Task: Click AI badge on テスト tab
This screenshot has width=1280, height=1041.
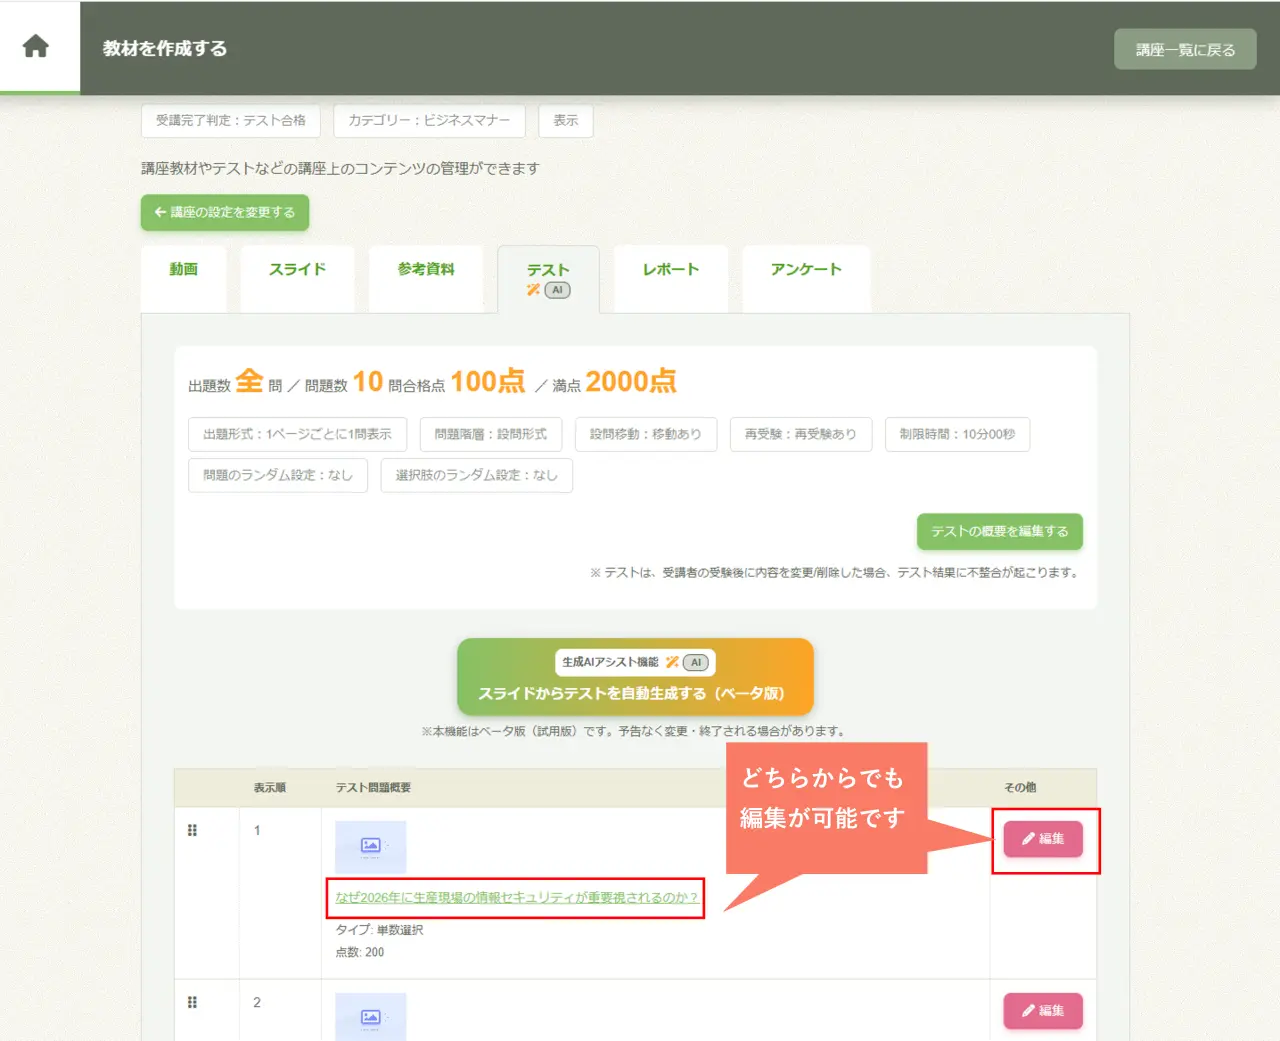Action: (x=557, y=290)
